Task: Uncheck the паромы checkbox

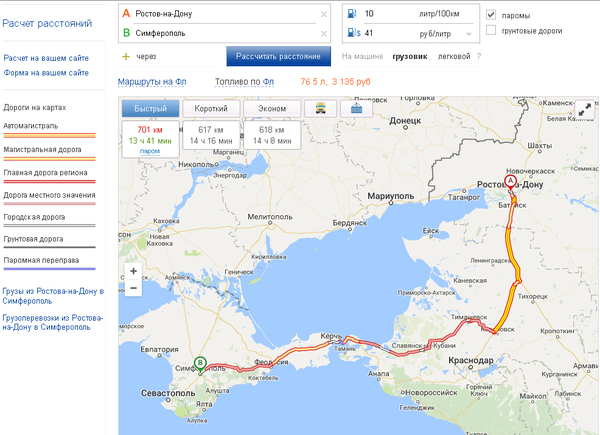Action: click(x=491, y=15)
